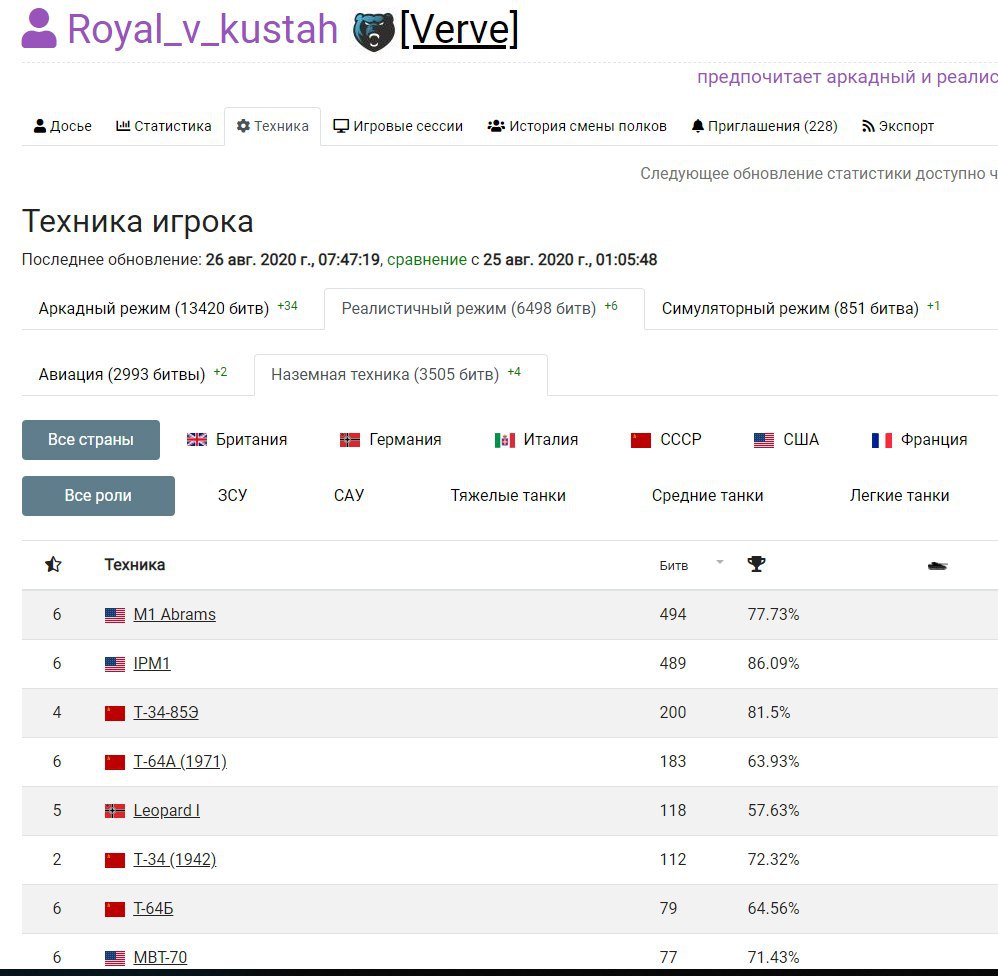The width and height of the screenshot is (998, 976).
Task: Filter by Тяжелые танки
Action: tap(508, 495)
